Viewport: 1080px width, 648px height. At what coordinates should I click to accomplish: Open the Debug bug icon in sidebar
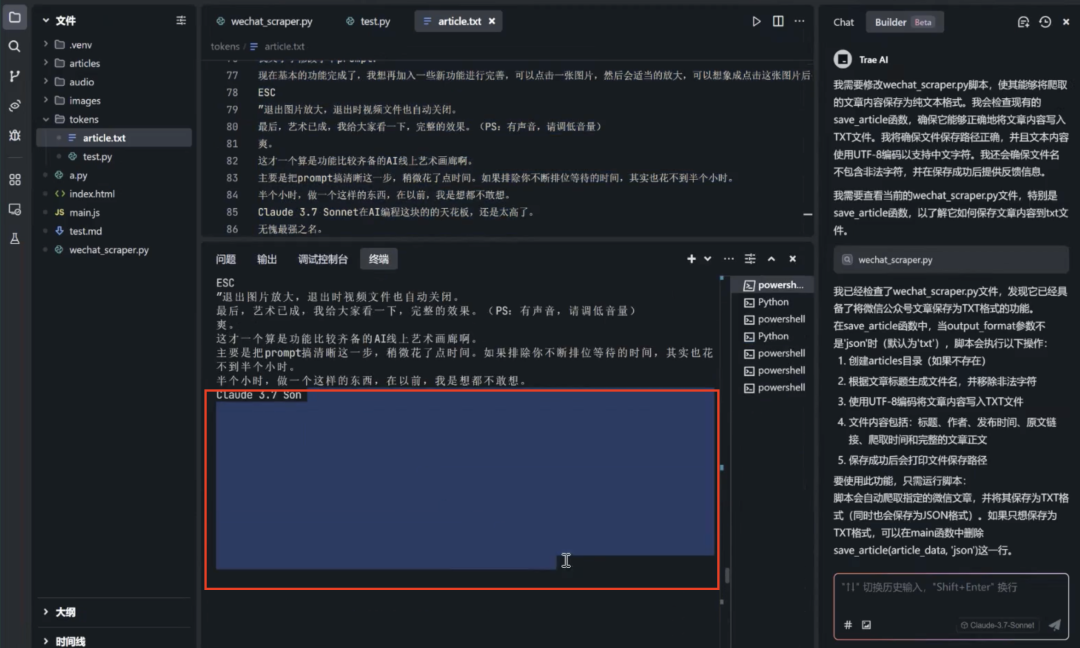[x=14, y=136]
